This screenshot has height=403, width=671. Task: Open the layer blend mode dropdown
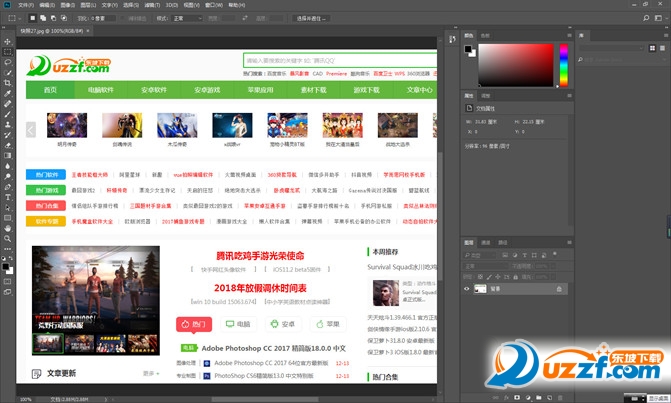(x=486, y=266)
